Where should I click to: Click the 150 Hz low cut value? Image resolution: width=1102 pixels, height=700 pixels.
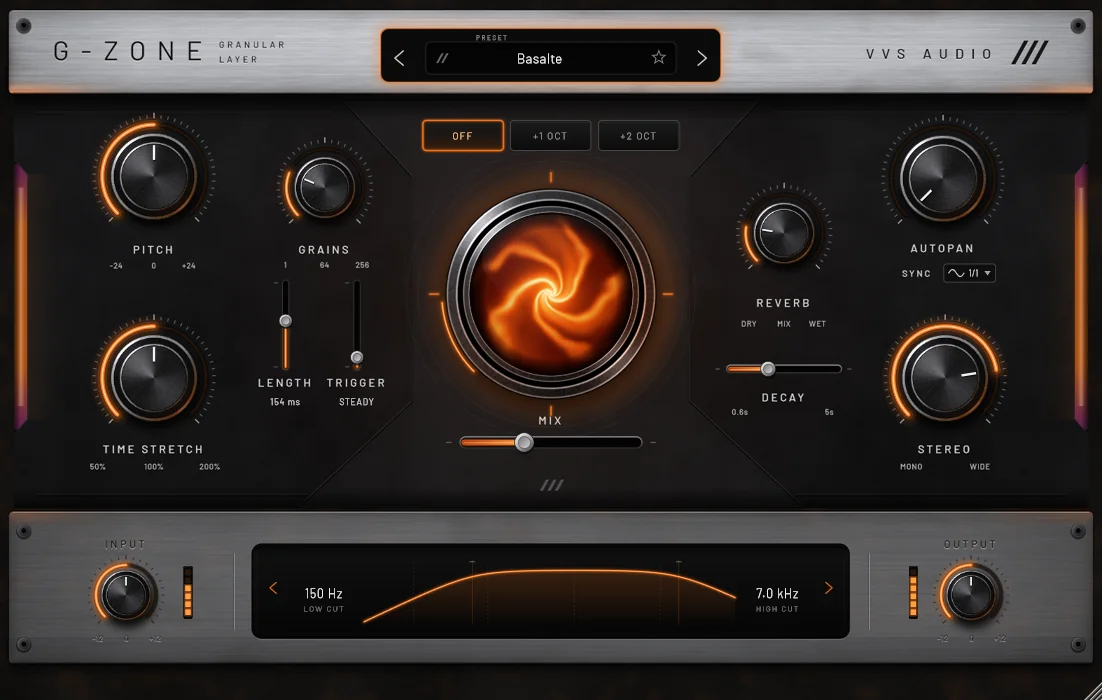(323, 594)
